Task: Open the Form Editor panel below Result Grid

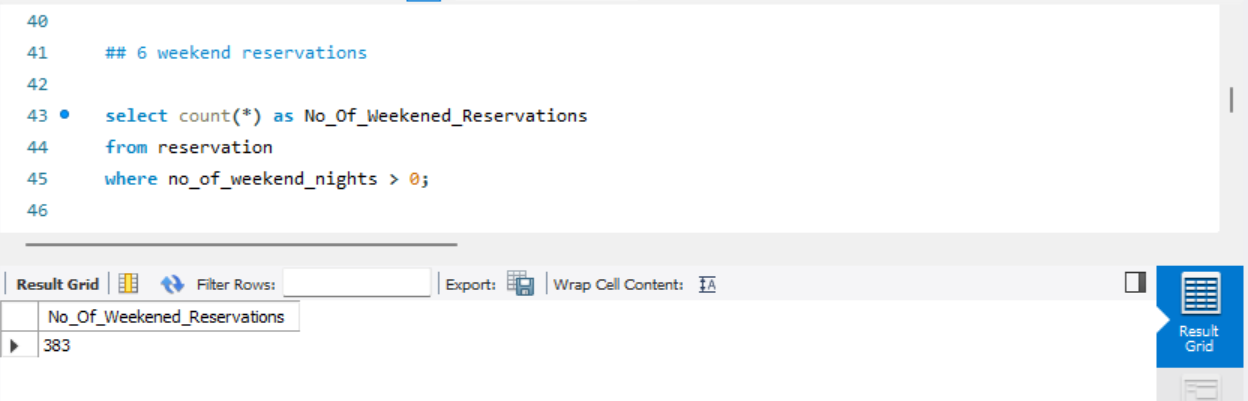Action: (1199, 389)
